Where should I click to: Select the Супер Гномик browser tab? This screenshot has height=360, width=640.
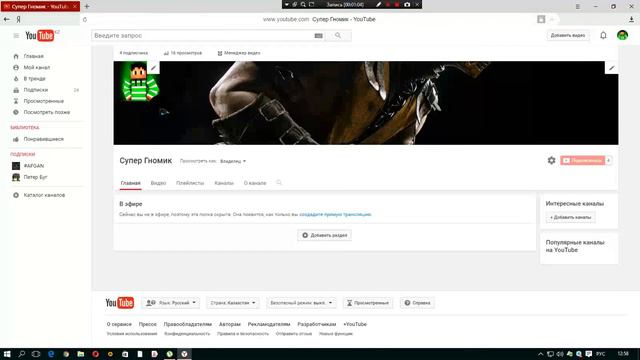[40, 6]
